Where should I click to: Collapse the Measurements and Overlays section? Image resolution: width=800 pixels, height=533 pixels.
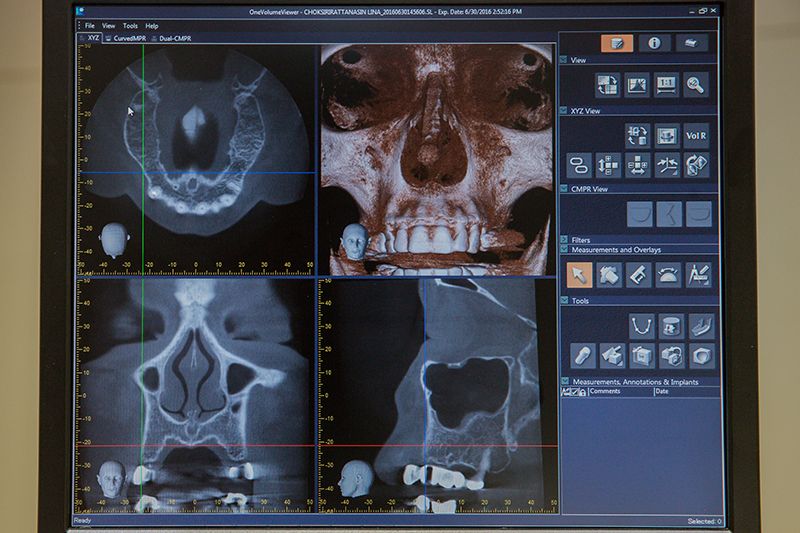coord(564,249)
